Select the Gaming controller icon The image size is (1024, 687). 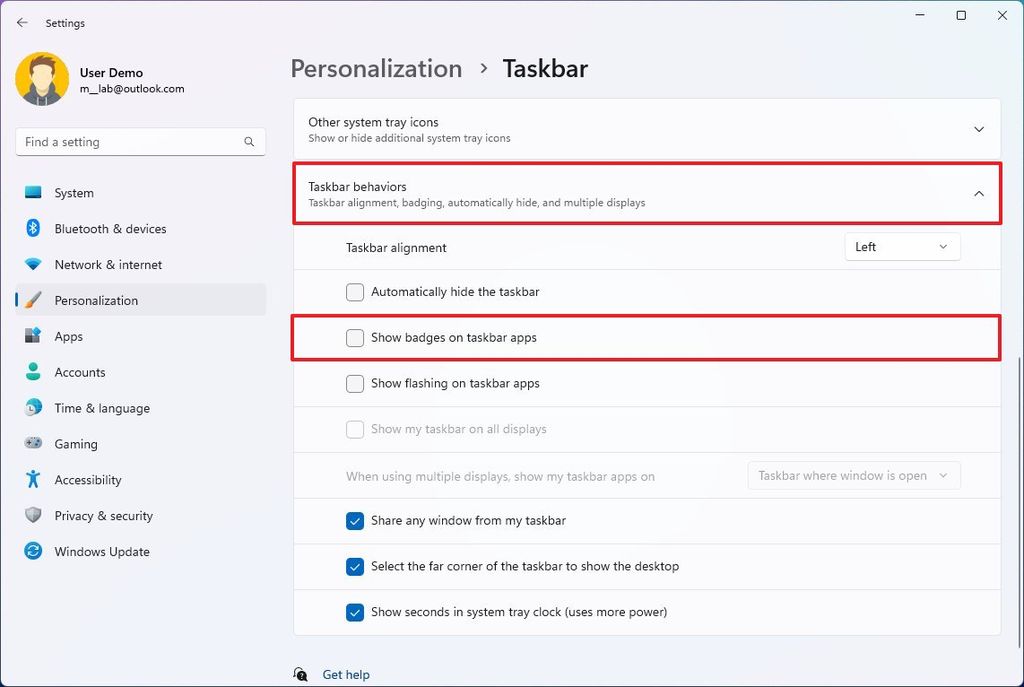pyautogui.click(x=34, y=444)
